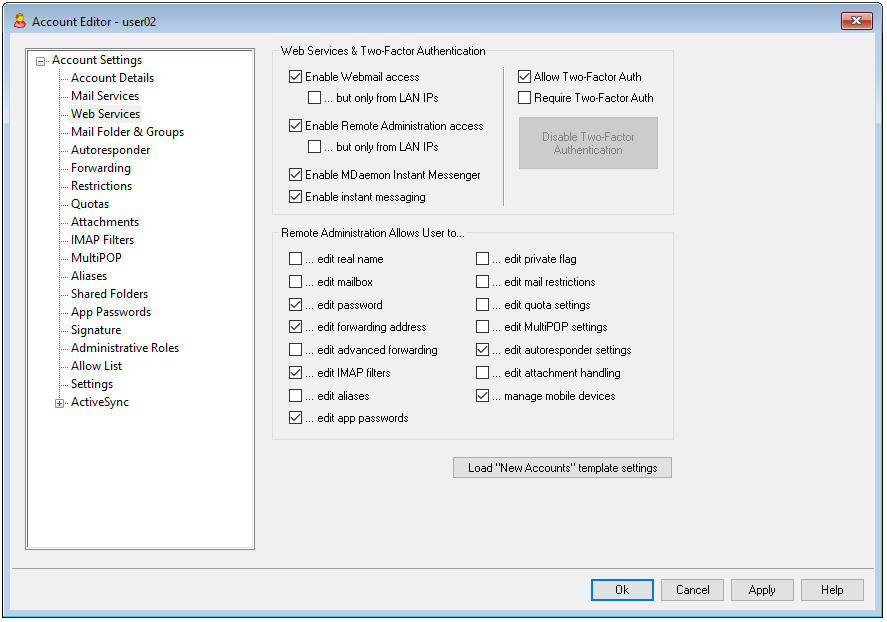887x622 pixels.
Task: Disable the Enable Webmail access checkbox
Action: tap(296, 77)
